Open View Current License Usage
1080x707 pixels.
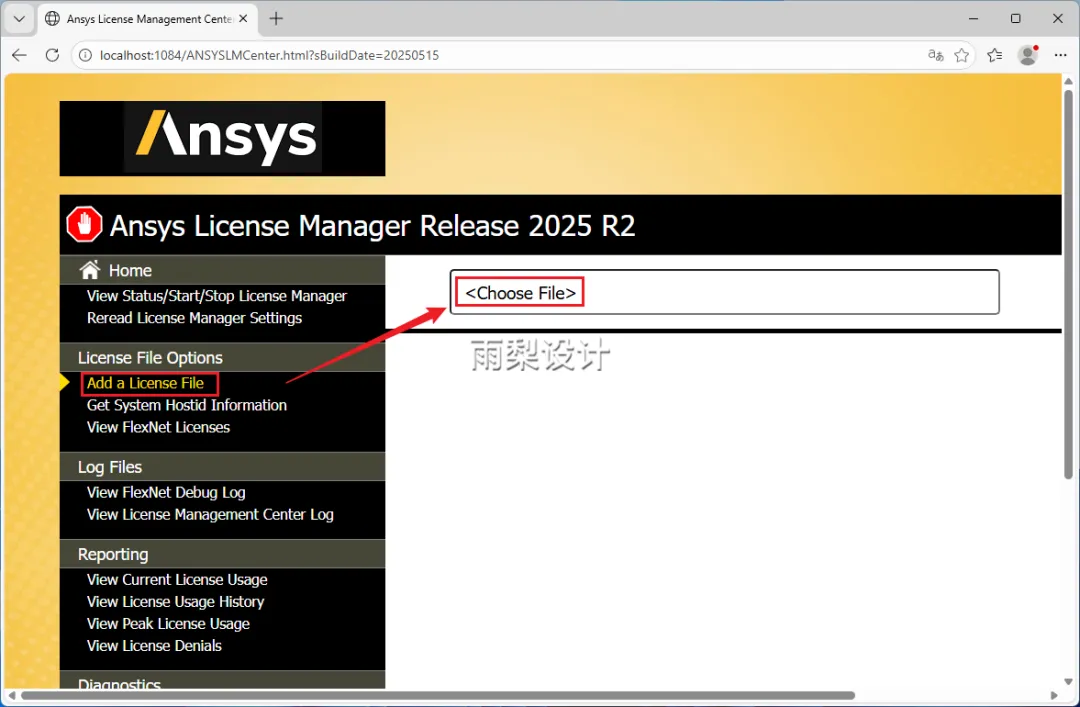[x=177, y=580]
